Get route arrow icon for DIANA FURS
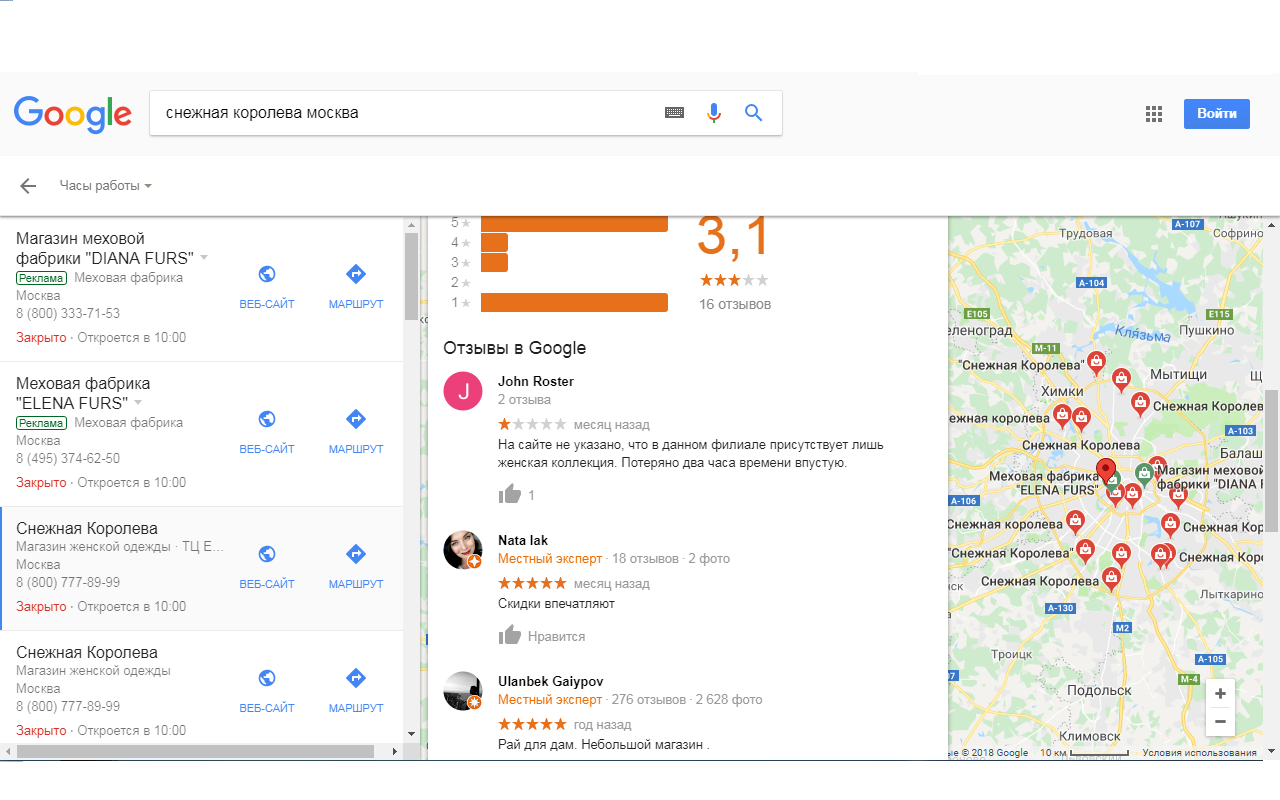This screenshot has height=800, width=1280. pos(356,274)
